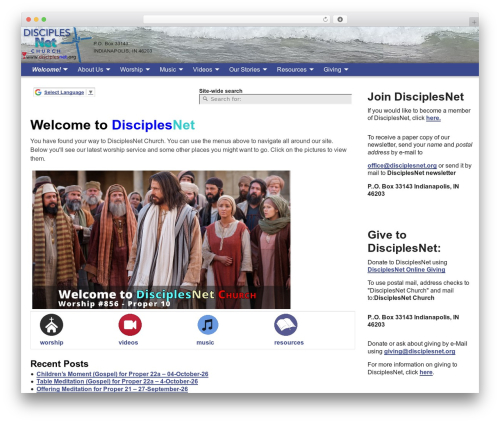
Task: Open the Select Language dropdown
Action: pyautogui.click(x=64, y=92)
